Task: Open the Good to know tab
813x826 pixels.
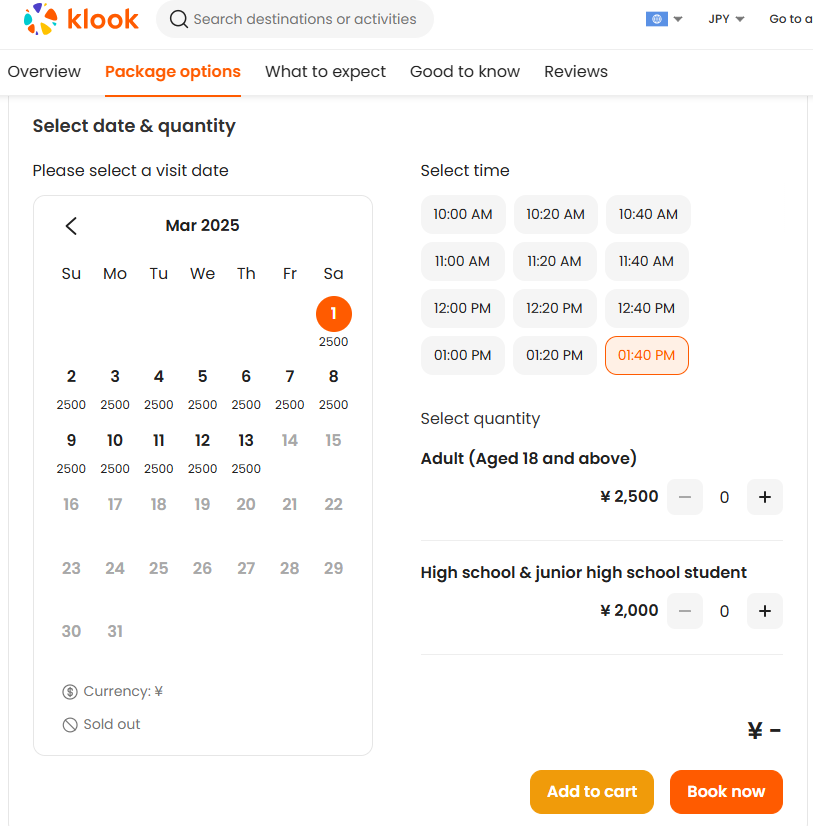Action: tap(465, 72)
